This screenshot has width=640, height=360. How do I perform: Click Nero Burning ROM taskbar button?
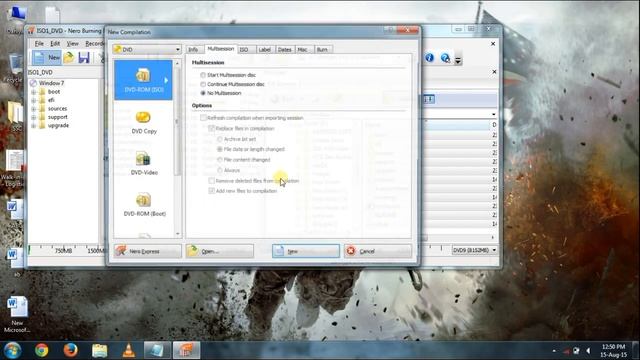click(x=186, y=350)
